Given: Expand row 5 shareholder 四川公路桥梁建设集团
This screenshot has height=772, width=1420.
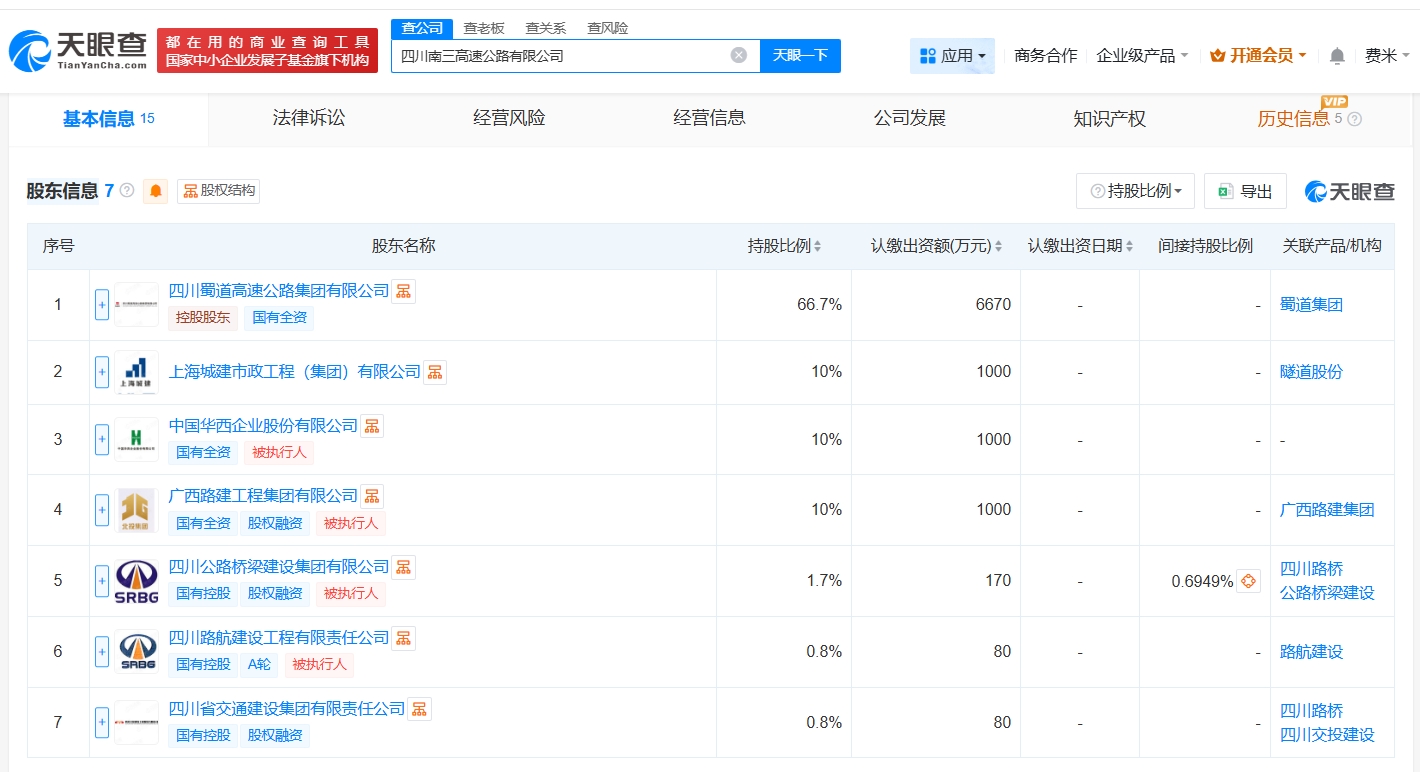Looking at the screenshot, I should 102,581.
